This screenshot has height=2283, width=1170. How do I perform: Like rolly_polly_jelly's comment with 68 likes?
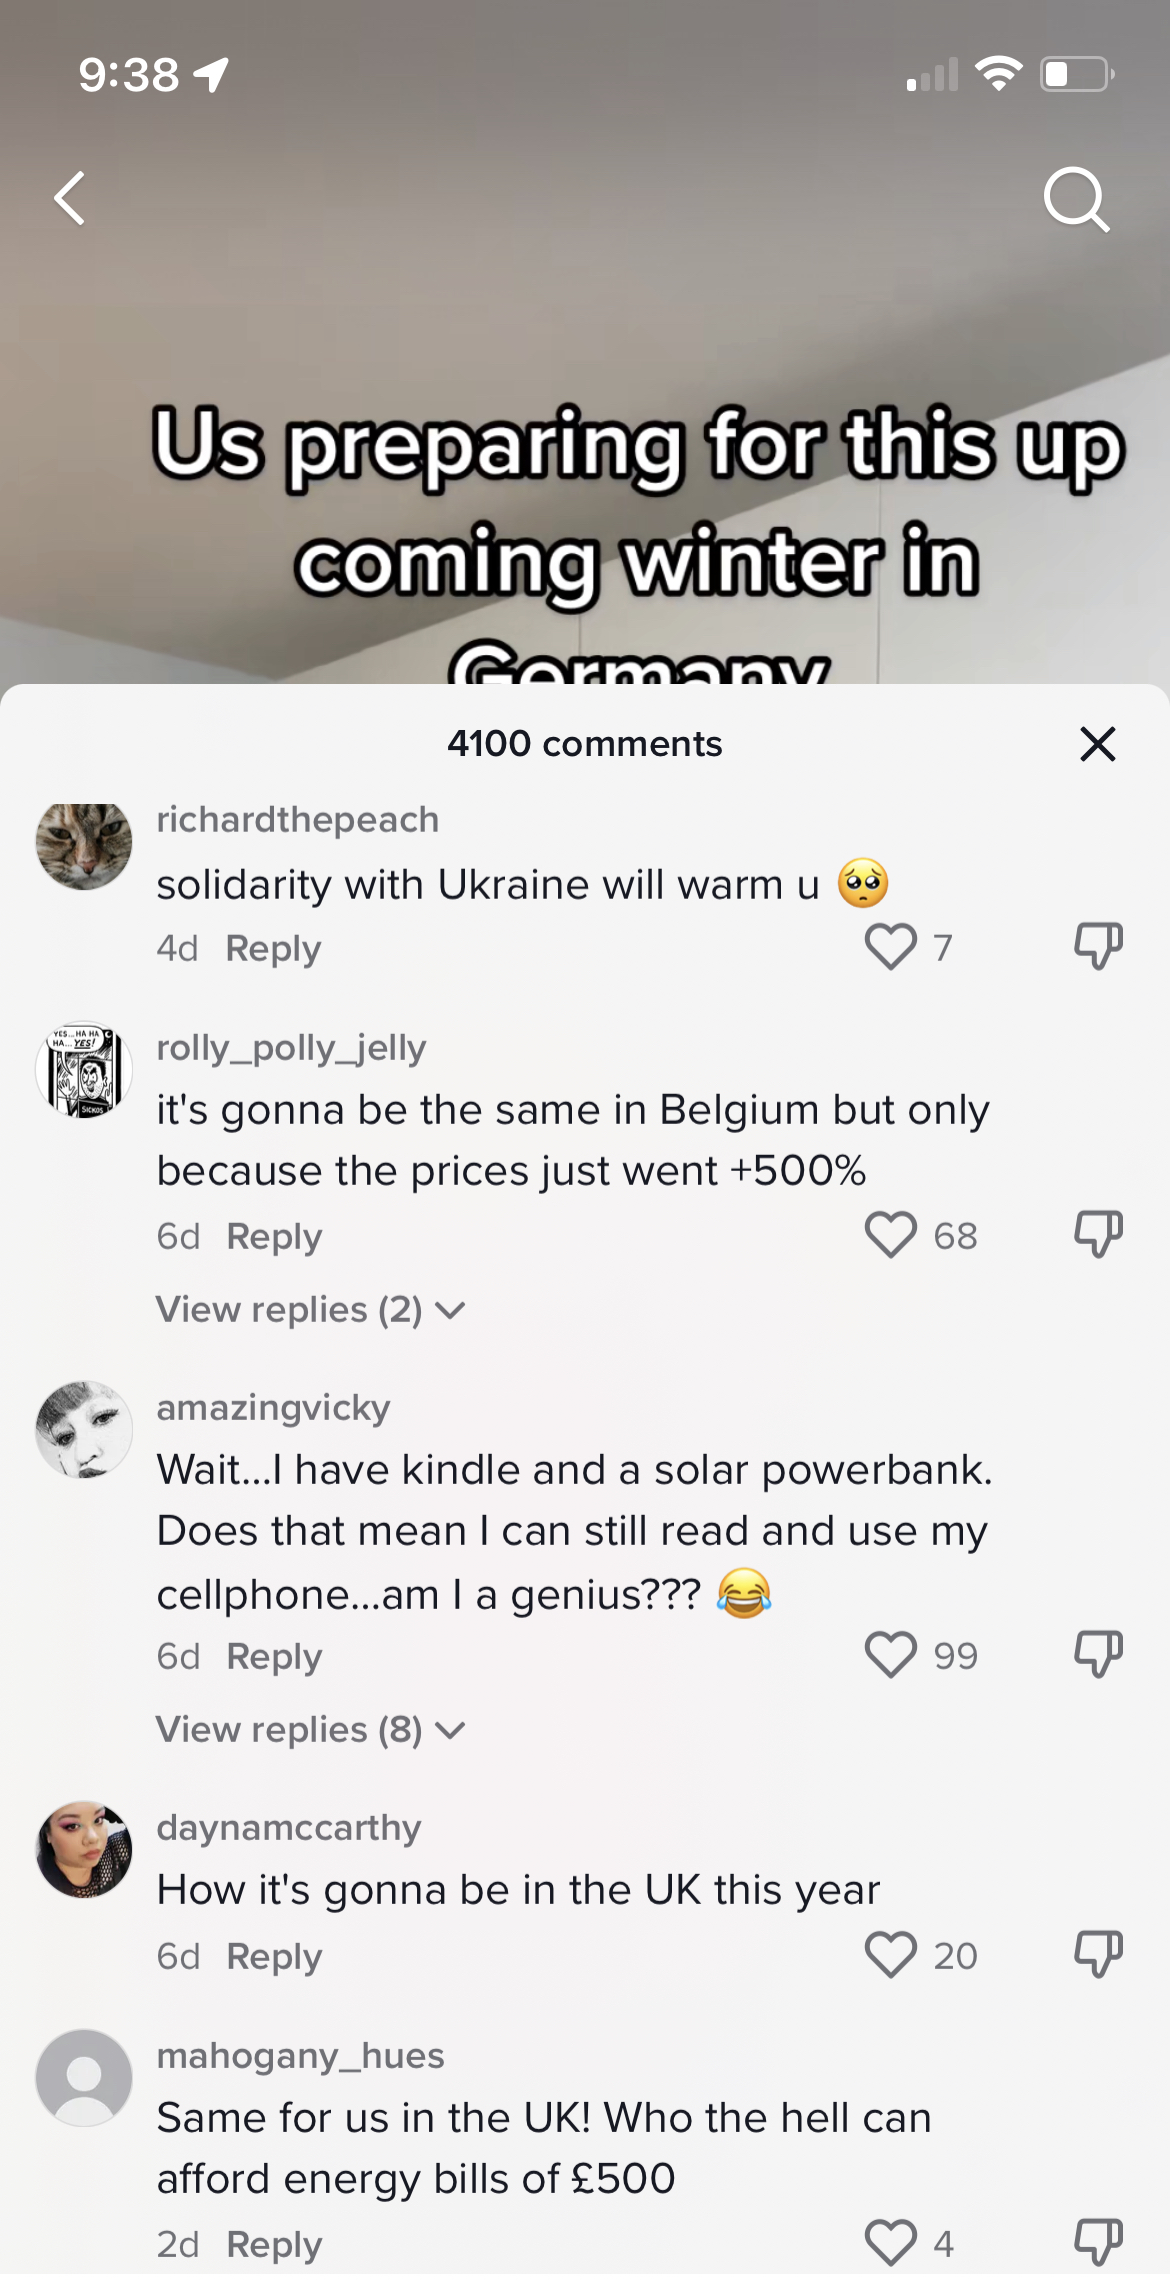tap(890, 1234)
